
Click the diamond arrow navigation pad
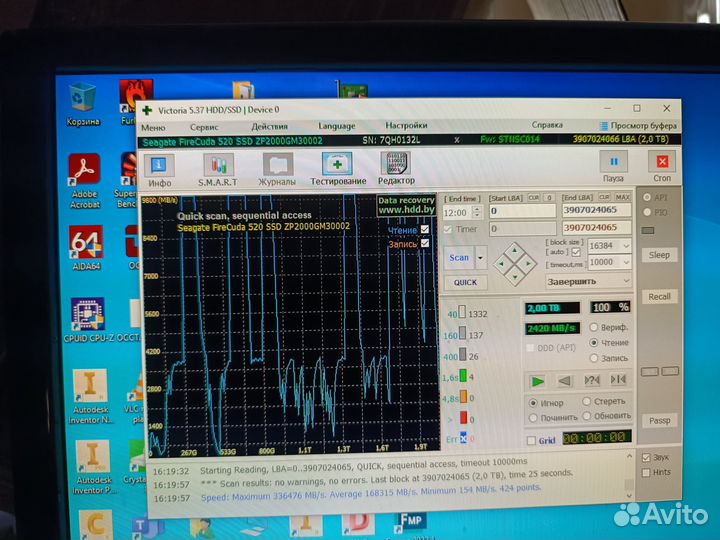tap(515, 264)
